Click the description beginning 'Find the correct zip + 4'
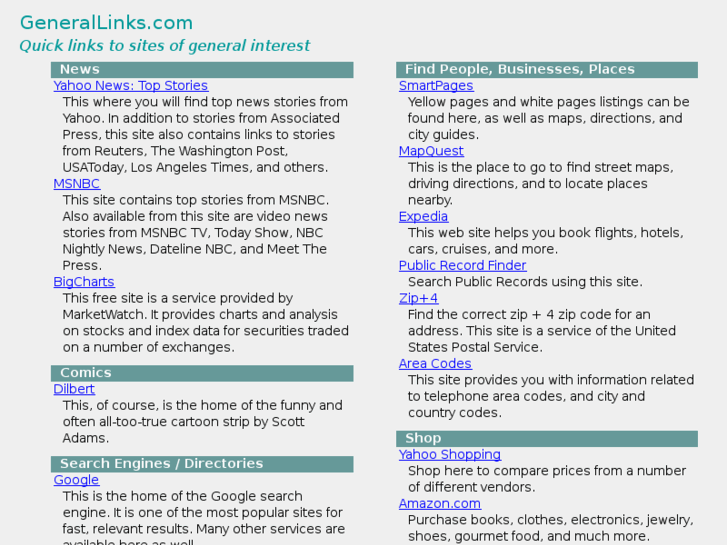Image resolution: width=727 pixels, height=545 pixels. coord(542,331)
